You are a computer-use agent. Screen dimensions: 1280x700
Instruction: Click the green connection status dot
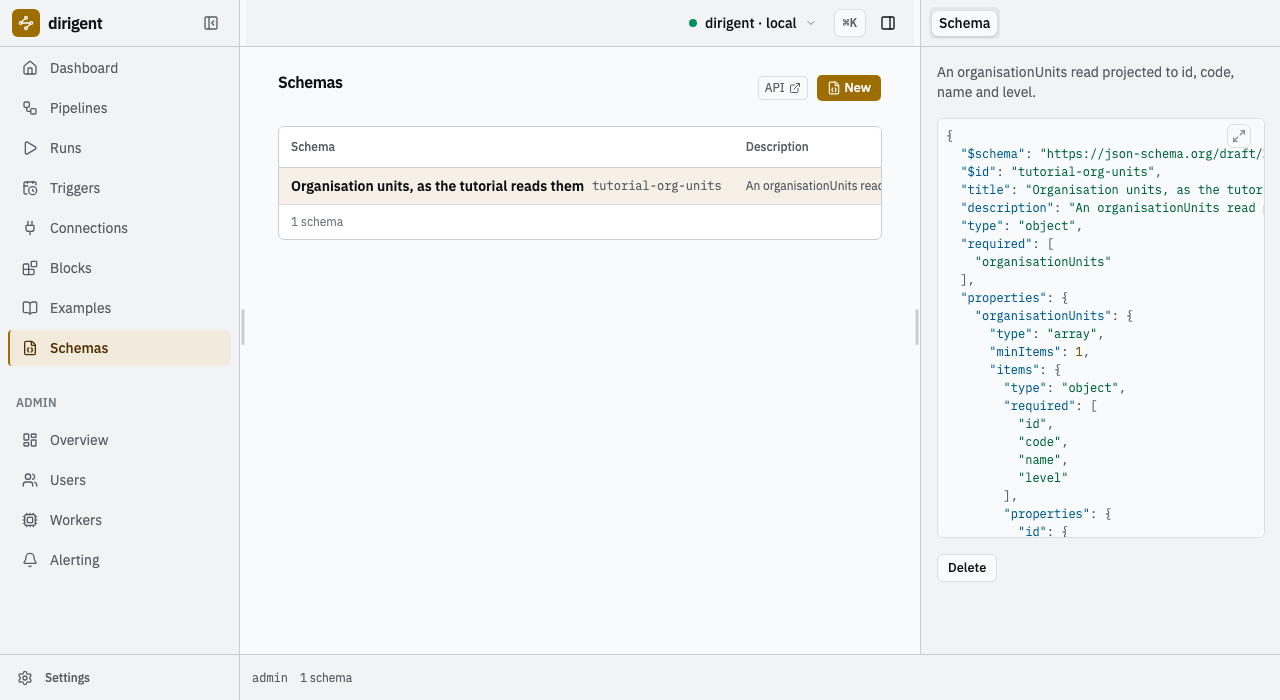pyautogui.click(x=693, y=23)
